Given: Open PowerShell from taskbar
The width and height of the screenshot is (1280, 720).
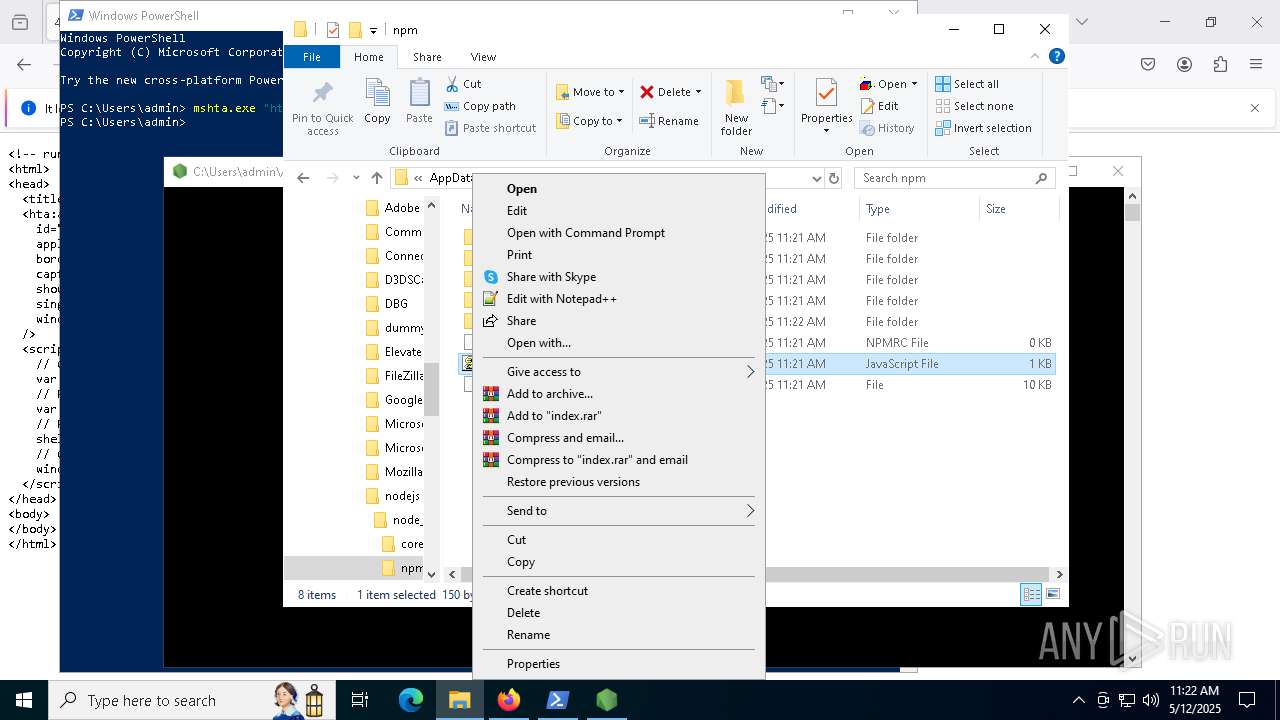Looking at the screenshot, I should point(558,700).
